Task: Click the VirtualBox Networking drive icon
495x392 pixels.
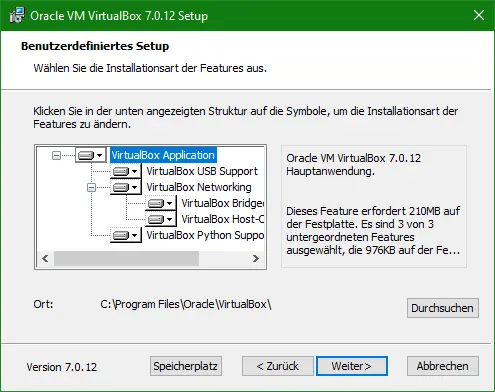Action: (x=126, y=187)
